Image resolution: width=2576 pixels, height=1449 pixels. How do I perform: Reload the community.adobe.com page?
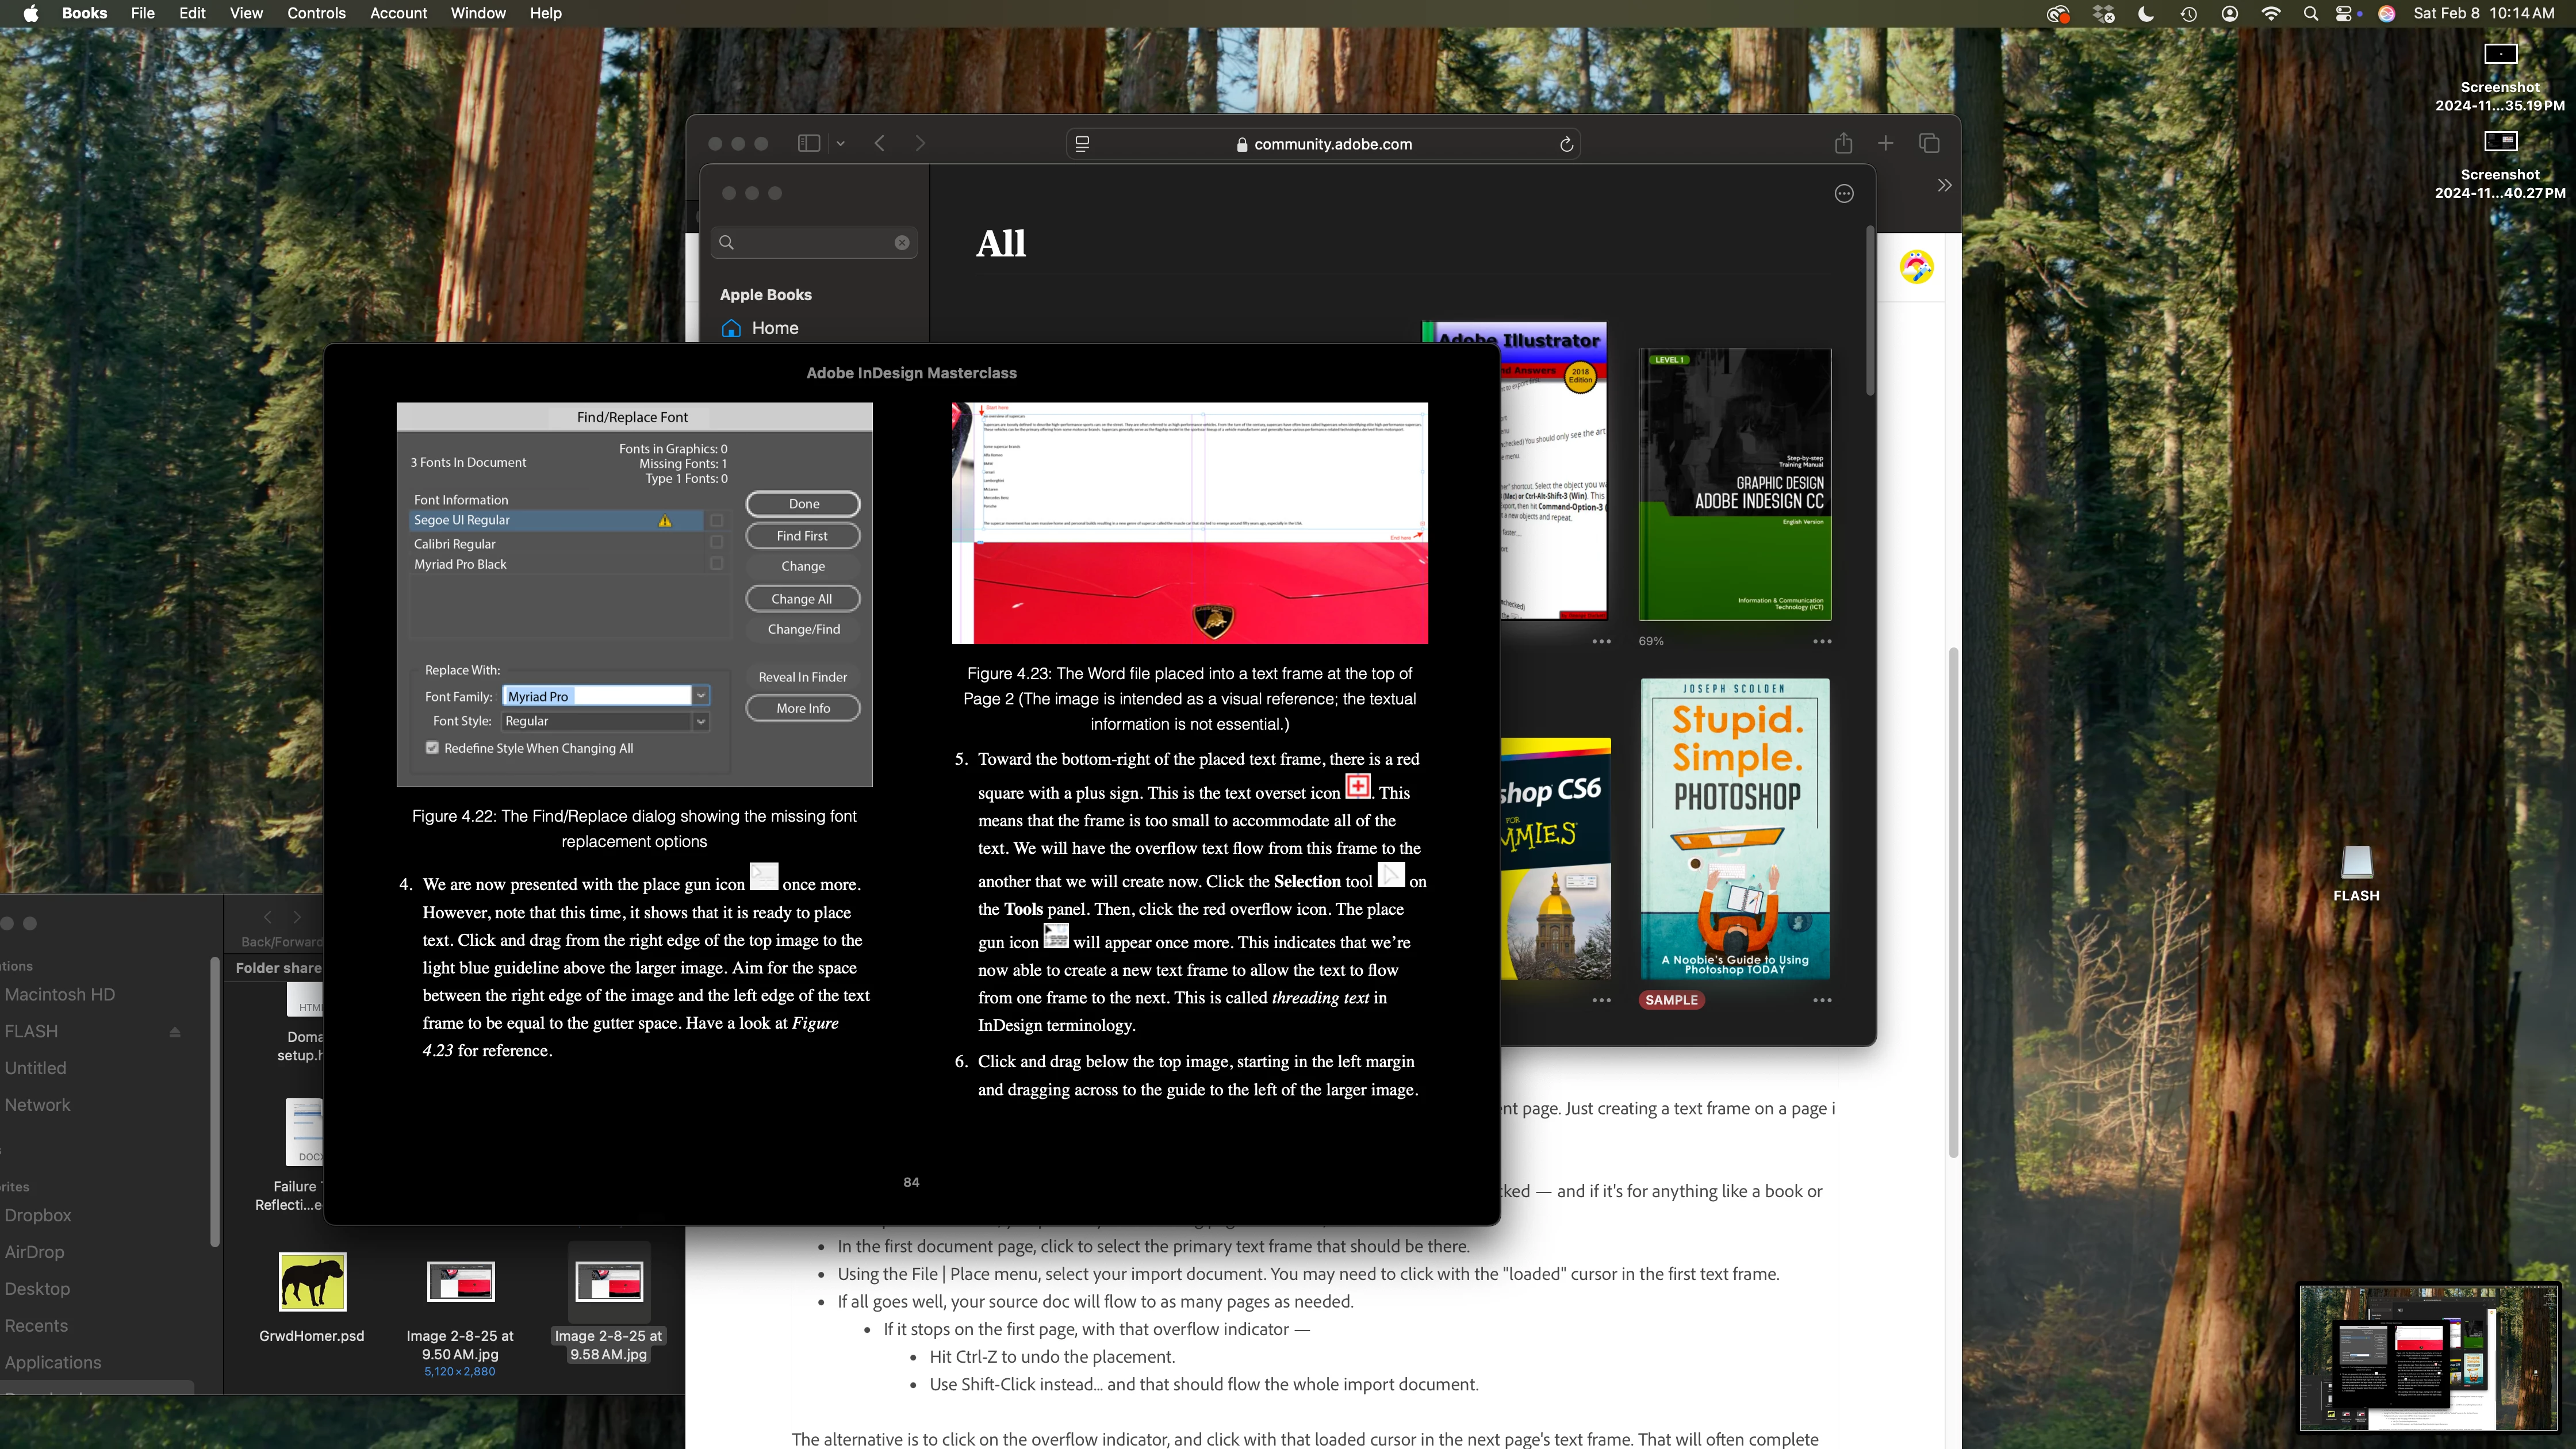[1566, 144]
